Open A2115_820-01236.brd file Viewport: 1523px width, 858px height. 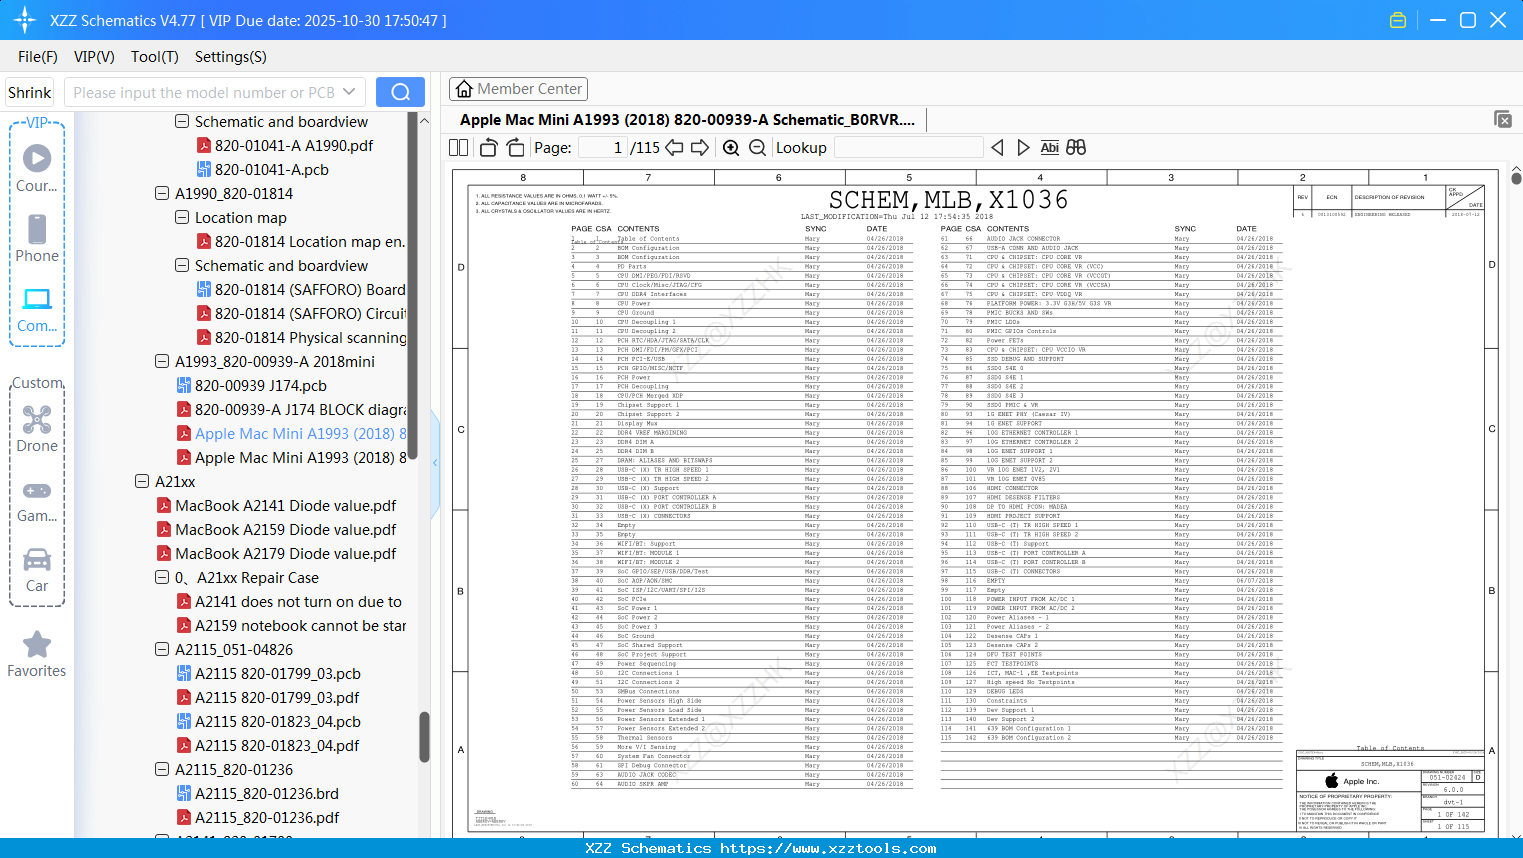click(257, 794)
